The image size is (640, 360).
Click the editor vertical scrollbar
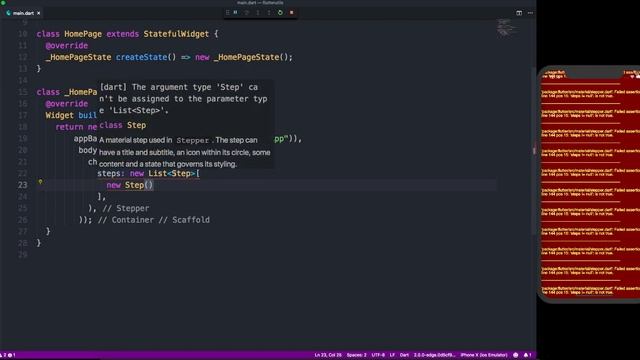[x=534, y=151]
